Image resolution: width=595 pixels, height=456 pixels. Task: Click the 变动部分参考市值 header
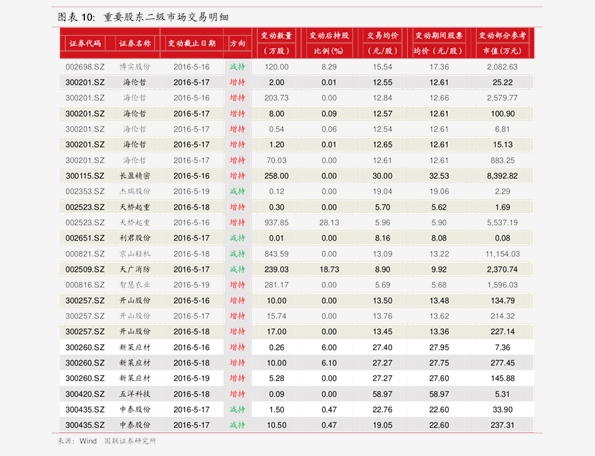point(502,43)
